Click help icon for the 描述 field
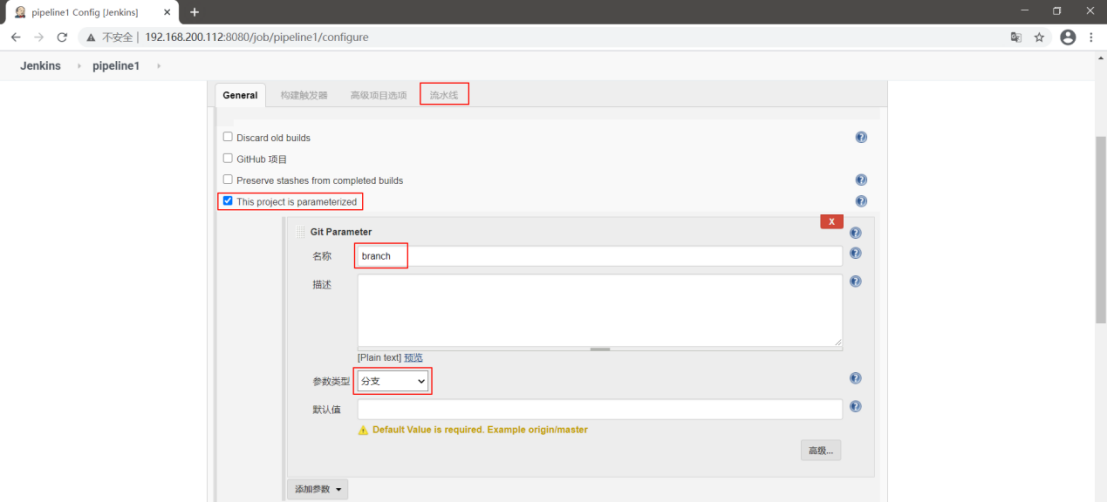The image size is (1108, 503). [x=855, y=281]
